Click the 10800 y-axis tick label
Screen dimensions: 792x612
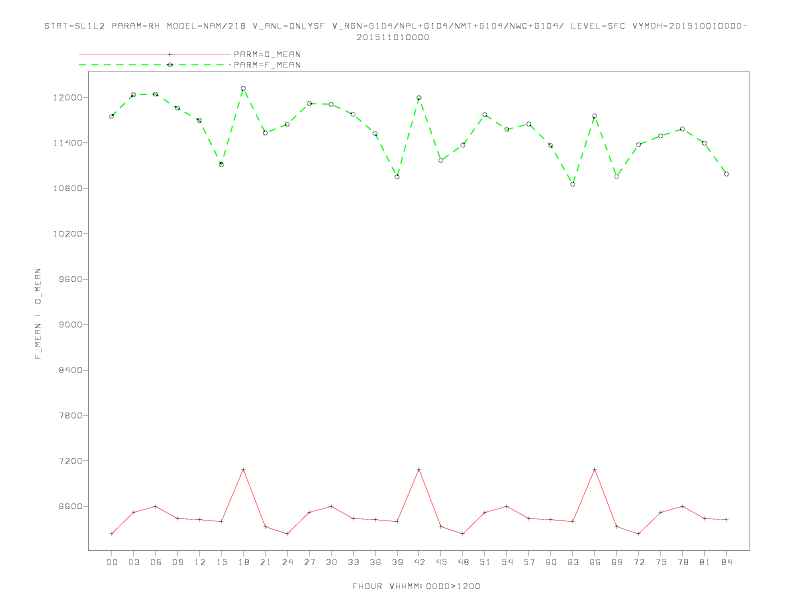[x=67, y=188]
